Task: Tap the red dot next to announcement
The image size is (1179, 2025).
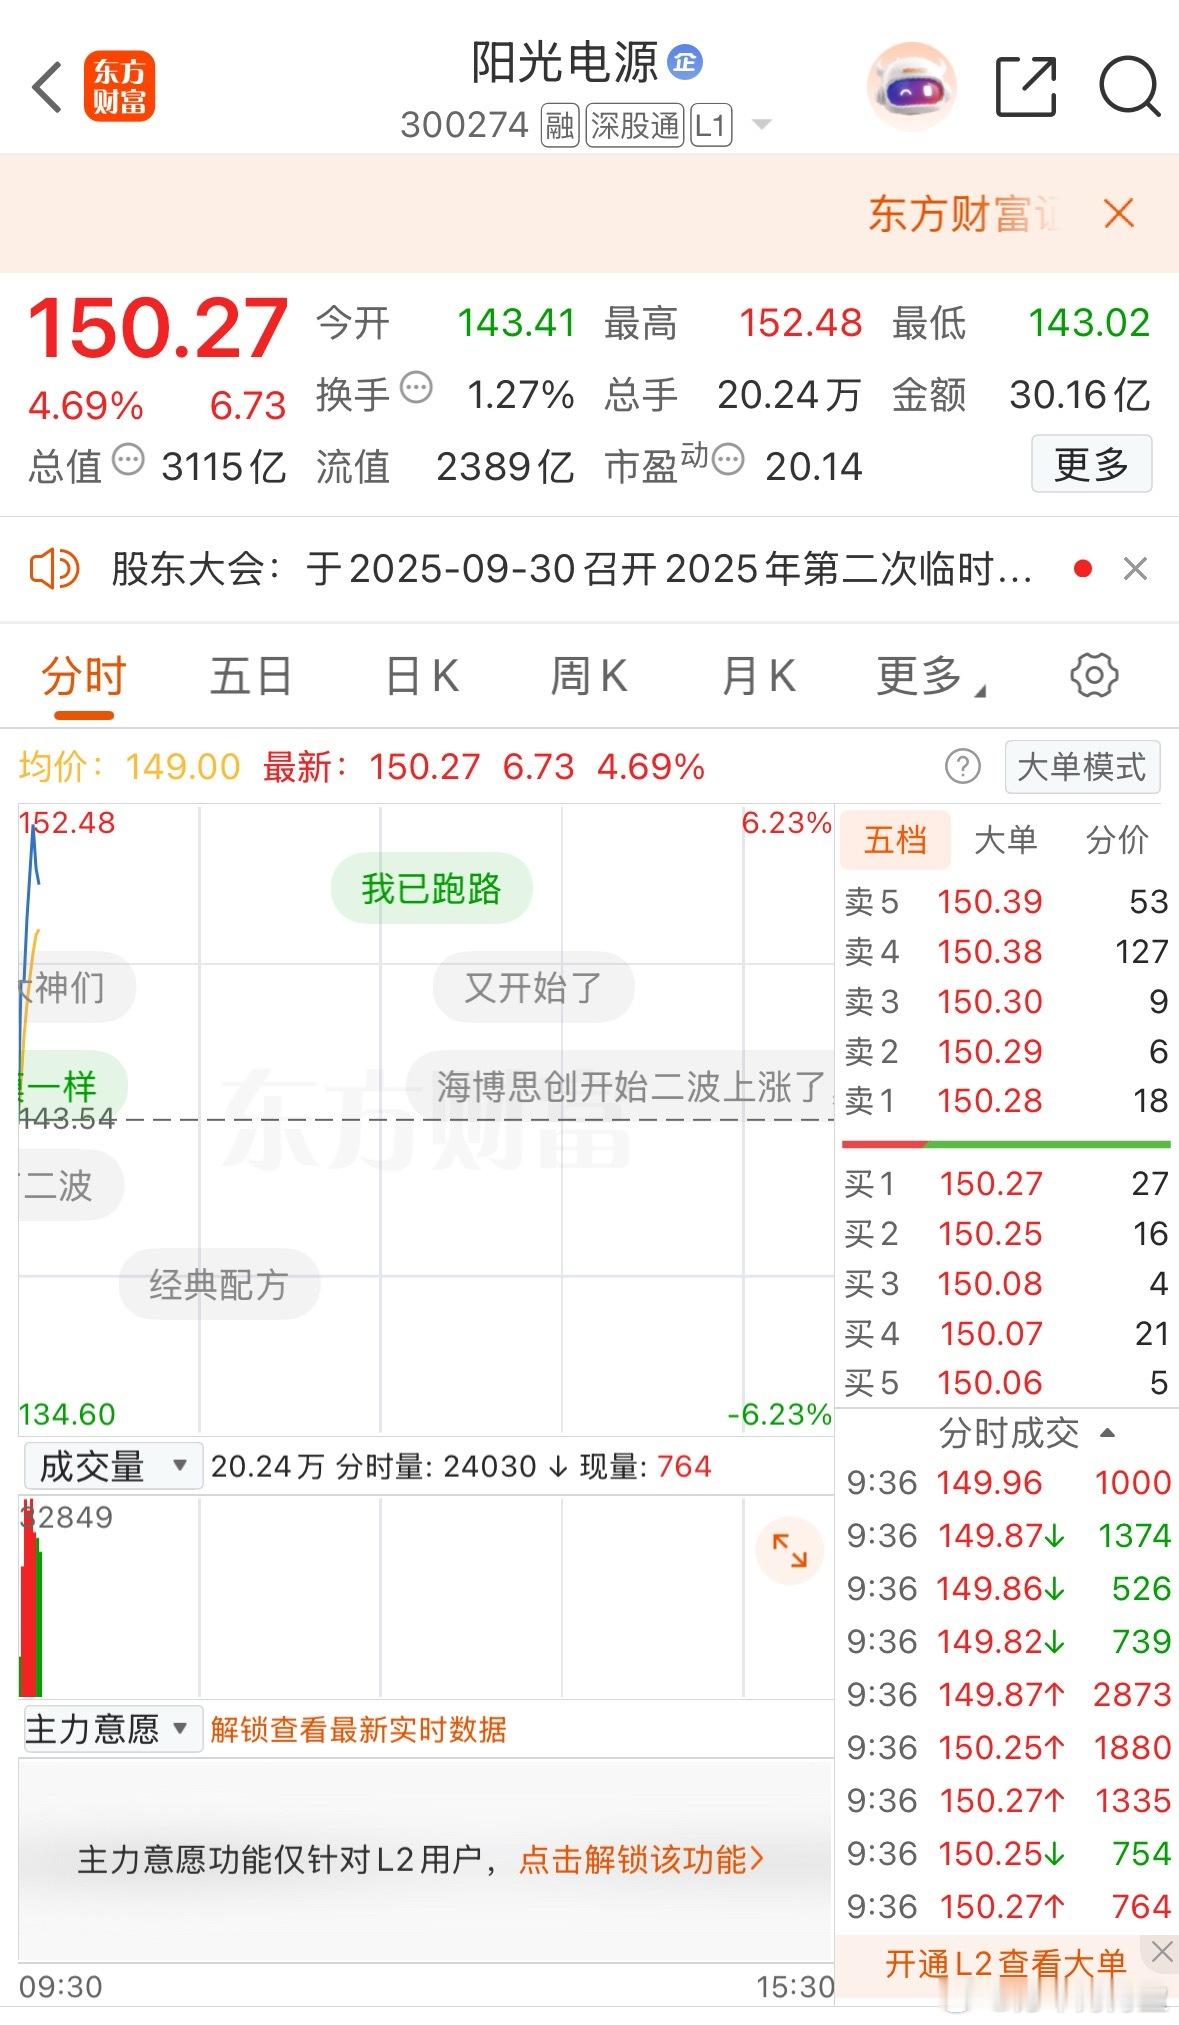Action: (x=1082, y=569)
